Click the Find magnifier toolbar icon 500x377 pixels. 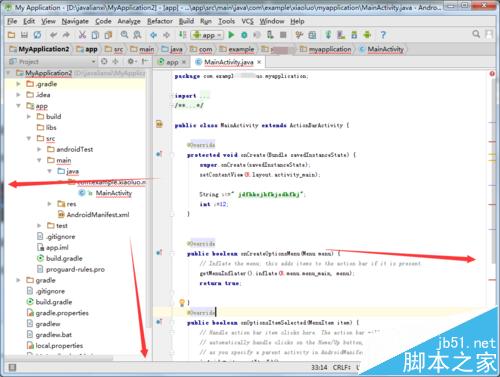pyautogui.click(x=124, y=35)
